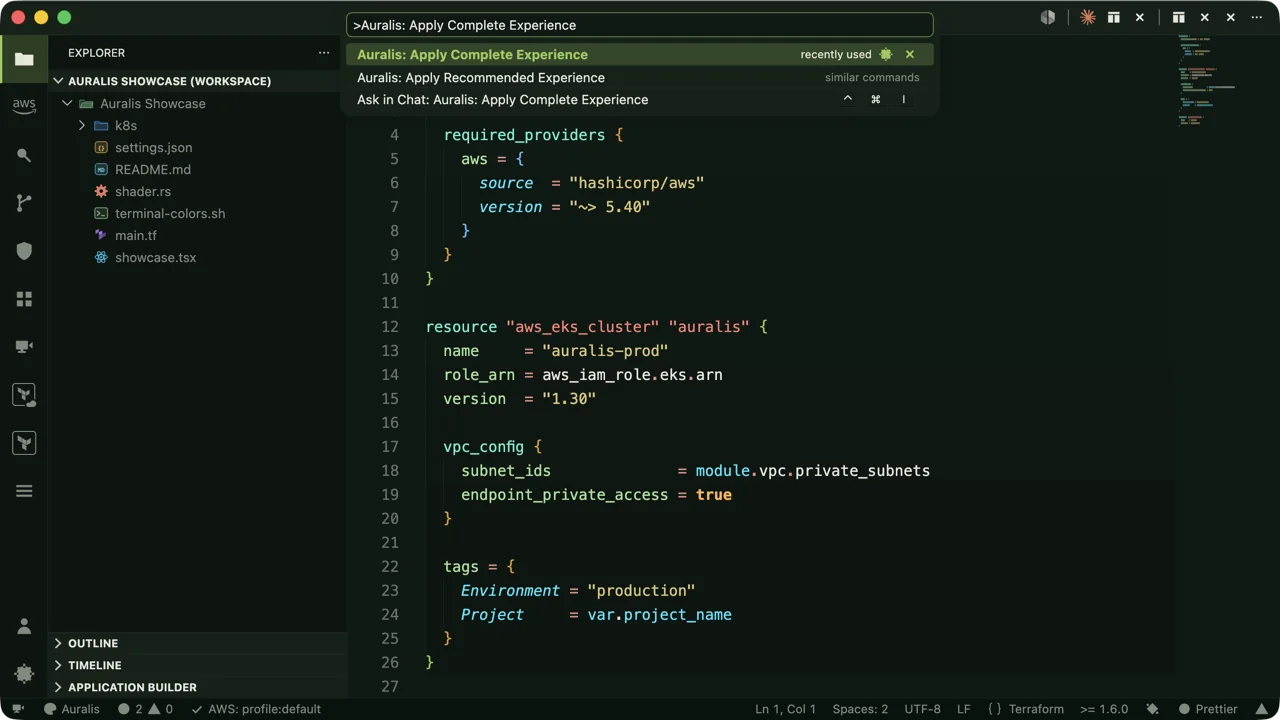
Task: Click the gray hexagon icon in title bar
Action: point(1047,17)
